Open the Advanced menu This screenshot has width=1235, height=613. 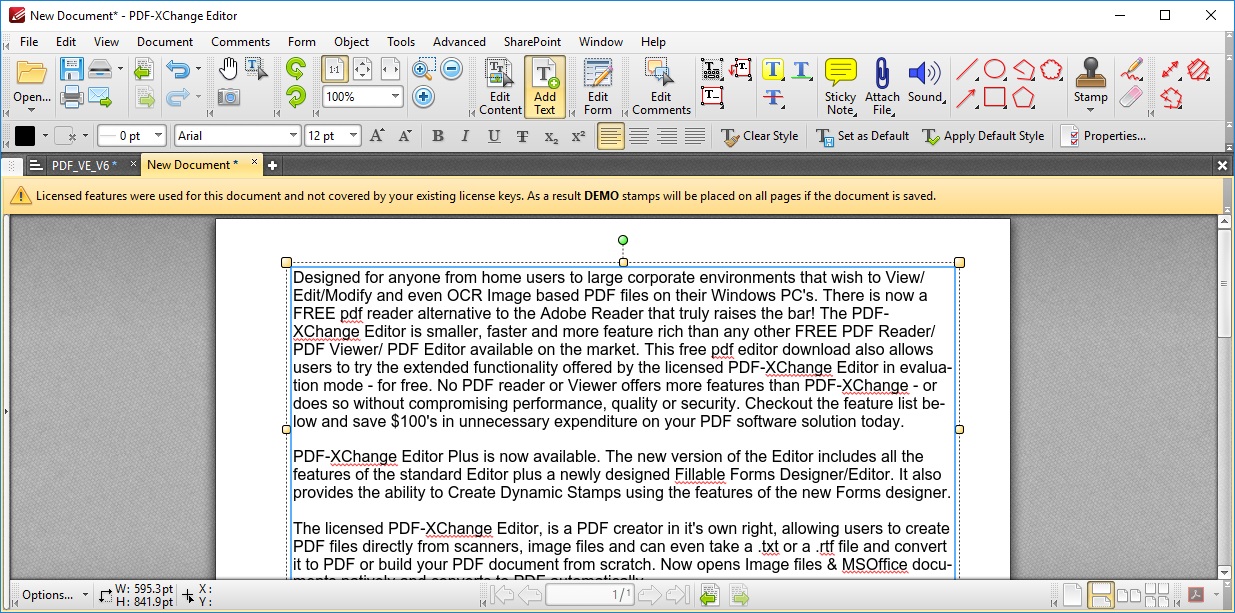[459, 42]
